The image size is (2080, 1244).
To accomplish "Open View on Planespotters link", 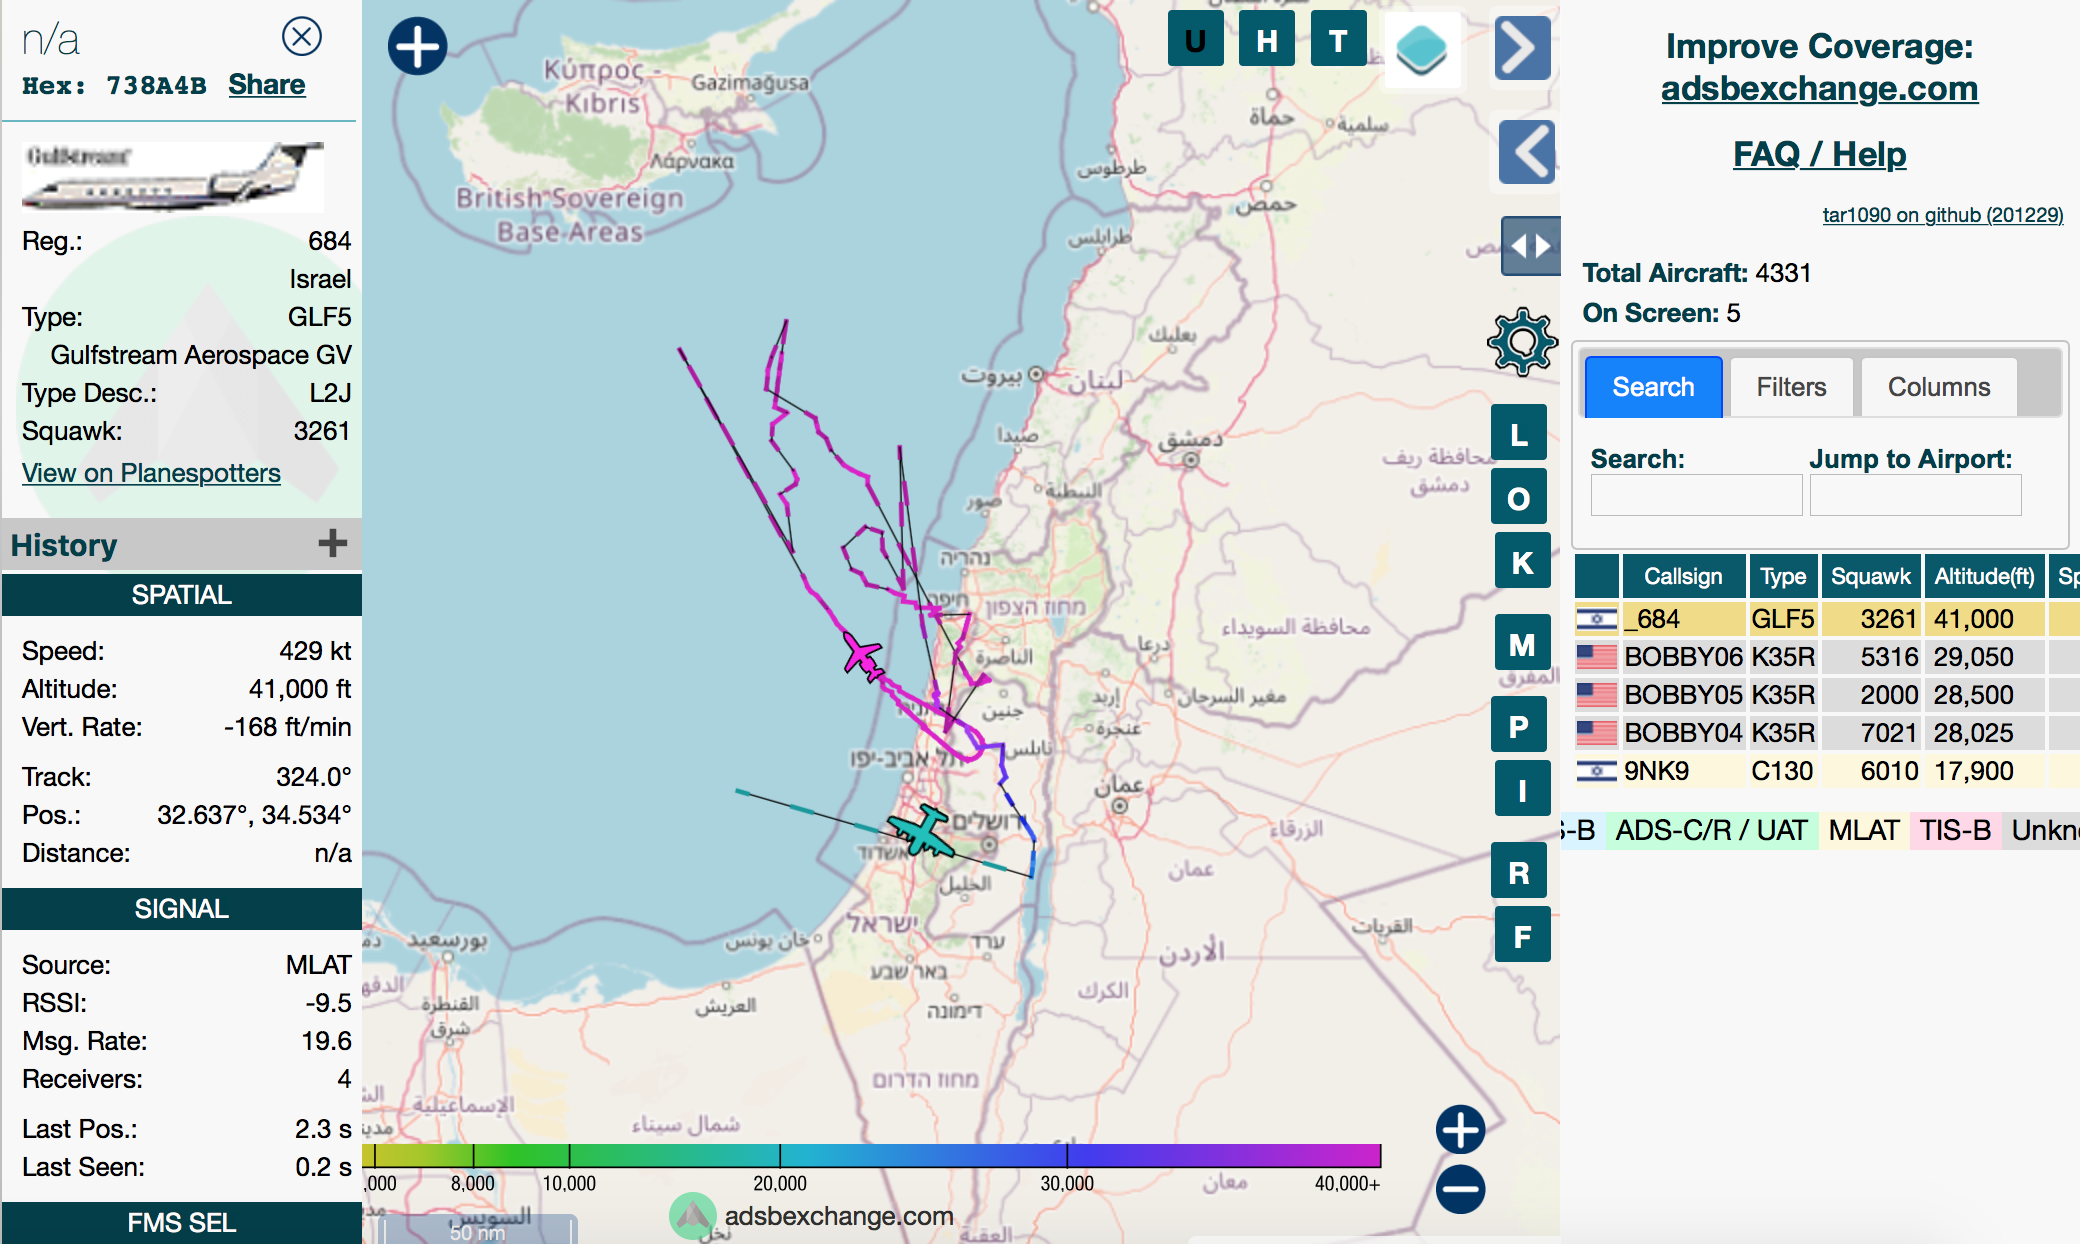I will coord(151,473).
